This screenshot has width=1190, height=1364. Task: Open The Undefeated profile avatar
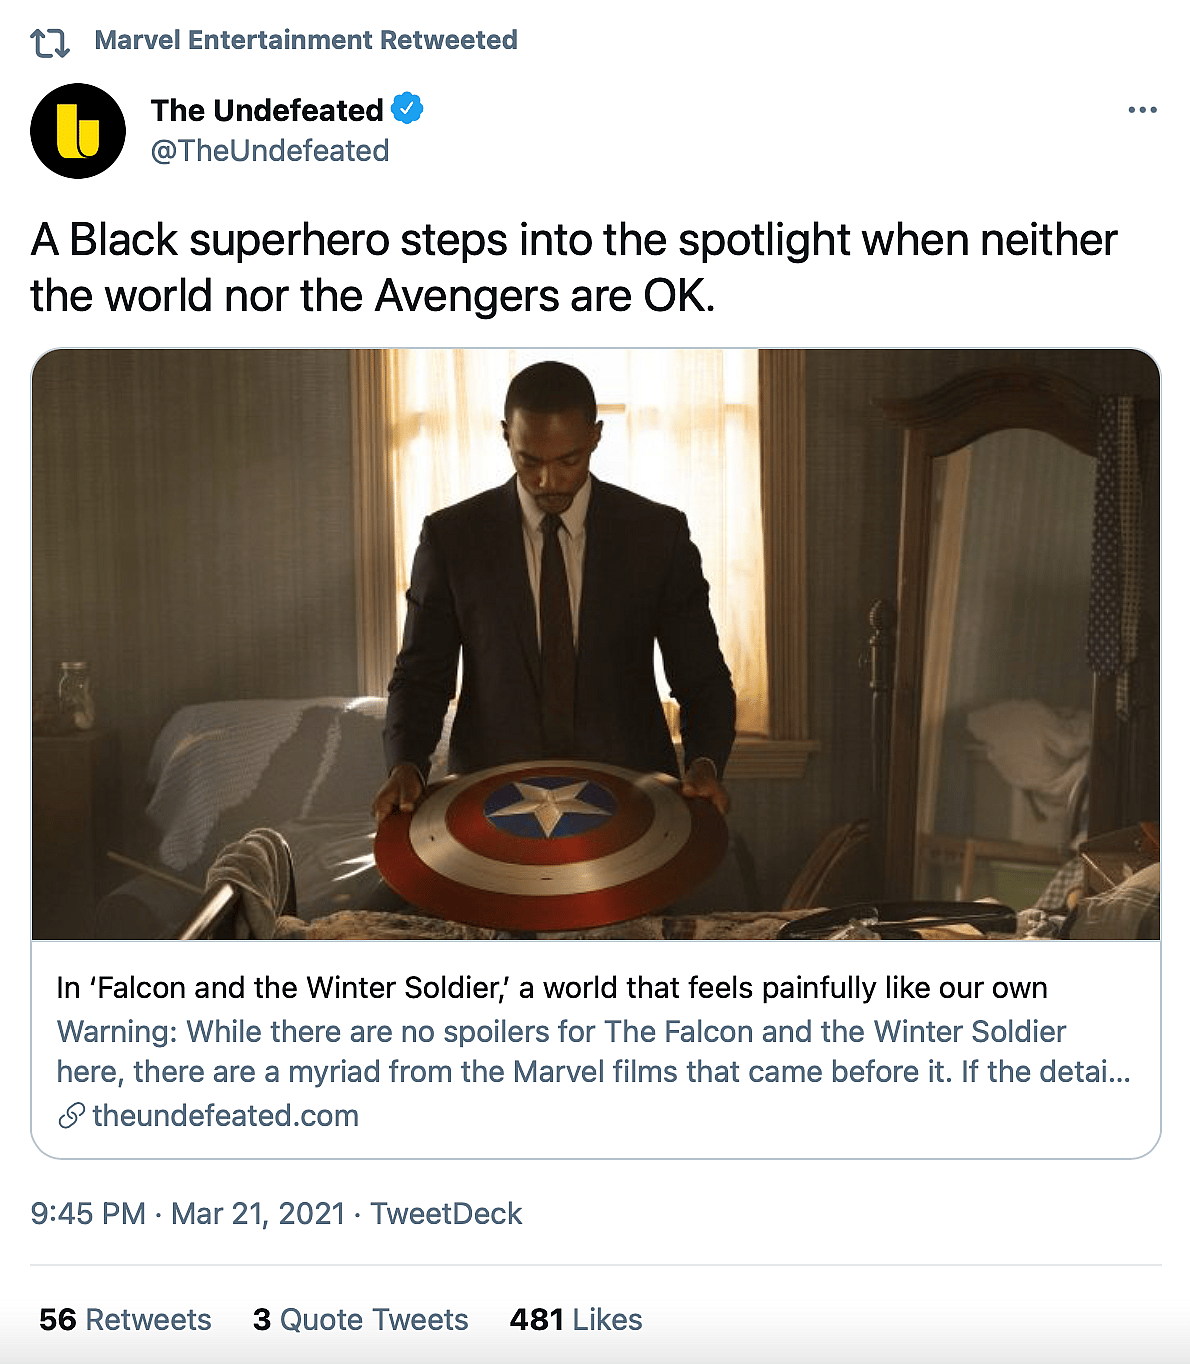click(x=78, y=131)
